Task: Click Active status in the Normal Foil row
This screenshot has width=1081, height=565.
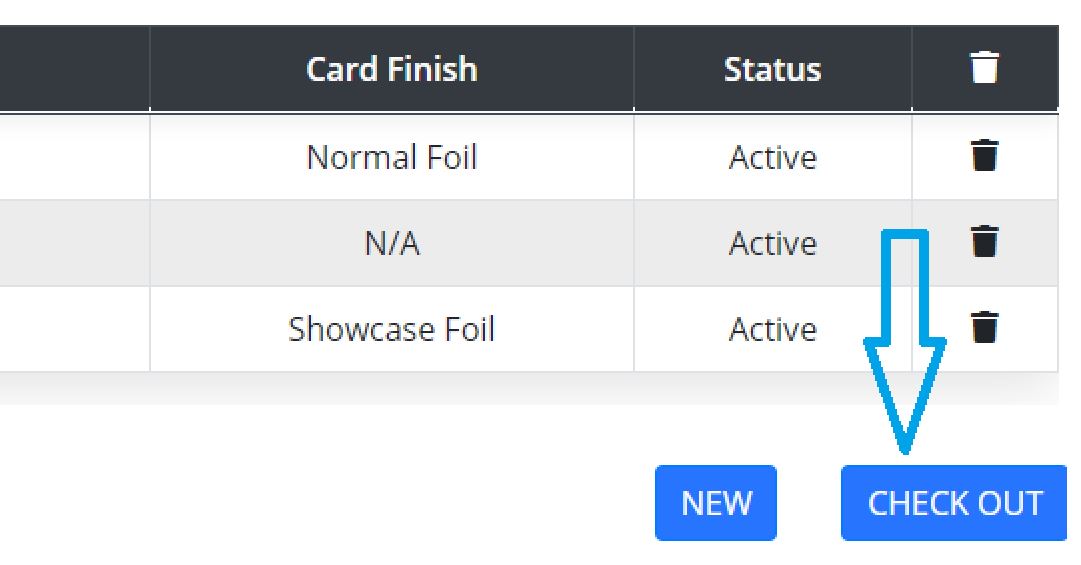Action: (x=773, y=157)
